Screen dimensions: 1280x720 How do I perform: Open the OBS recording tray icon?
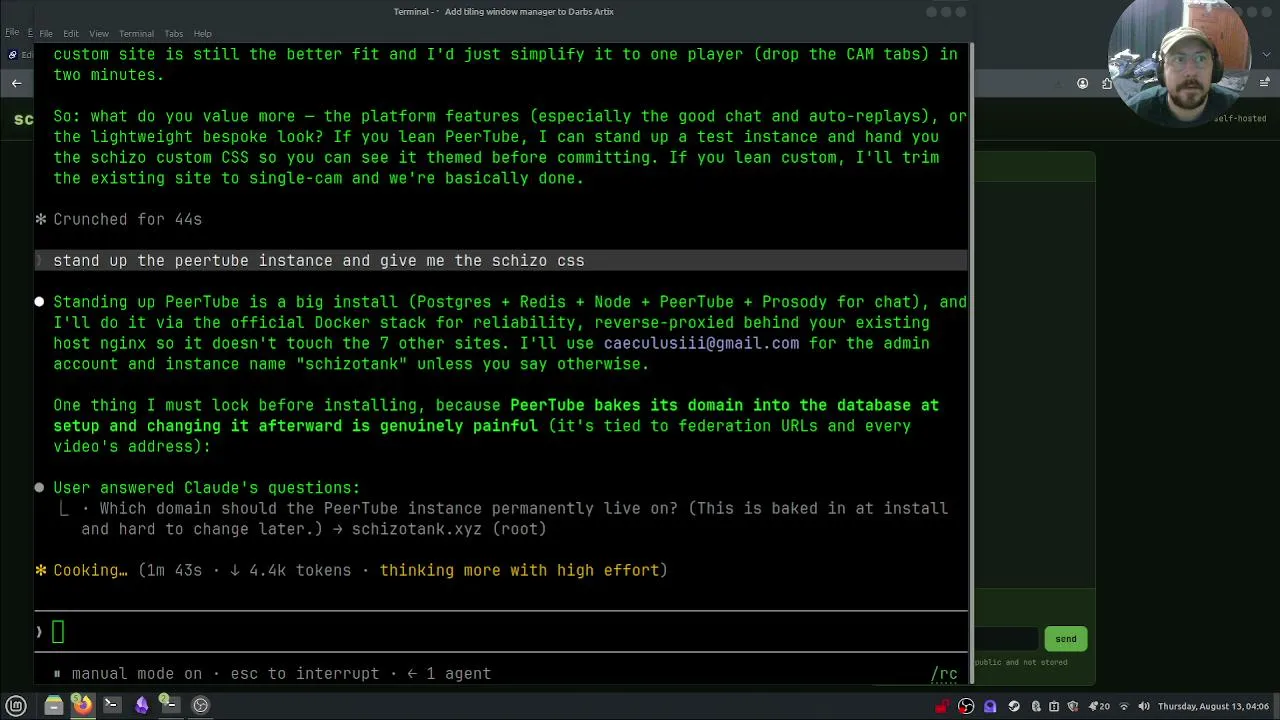966,706
